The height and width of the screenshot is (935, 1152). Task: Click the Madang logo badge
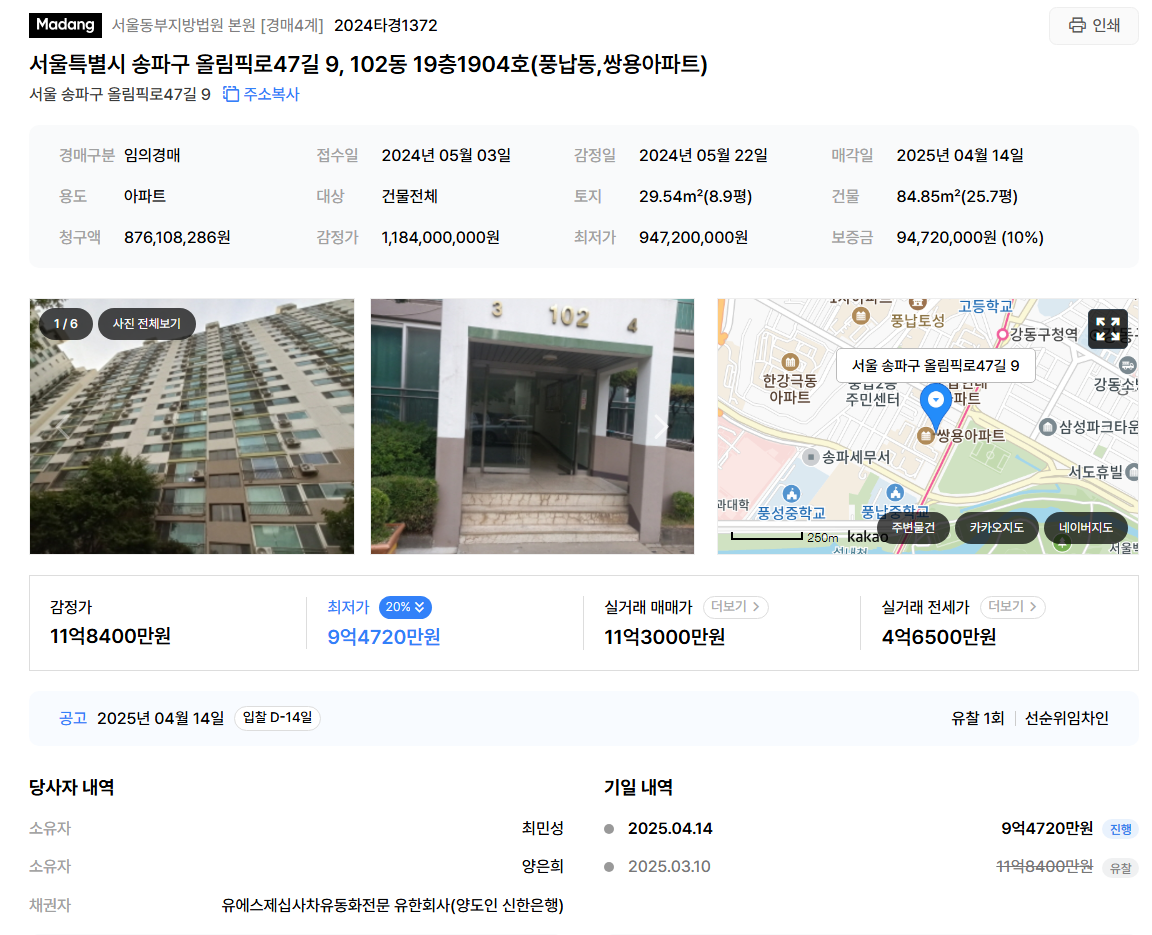click(x=65, y=25)
